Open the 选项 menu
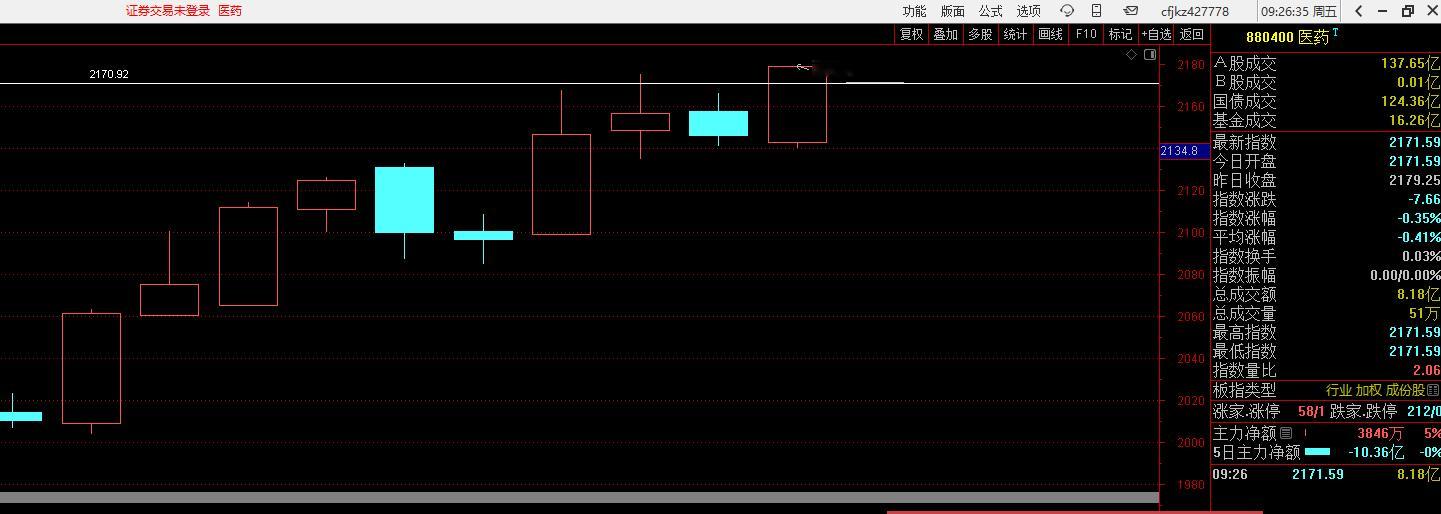The width and height of the screenshot is (1441, 514). 1028,11
